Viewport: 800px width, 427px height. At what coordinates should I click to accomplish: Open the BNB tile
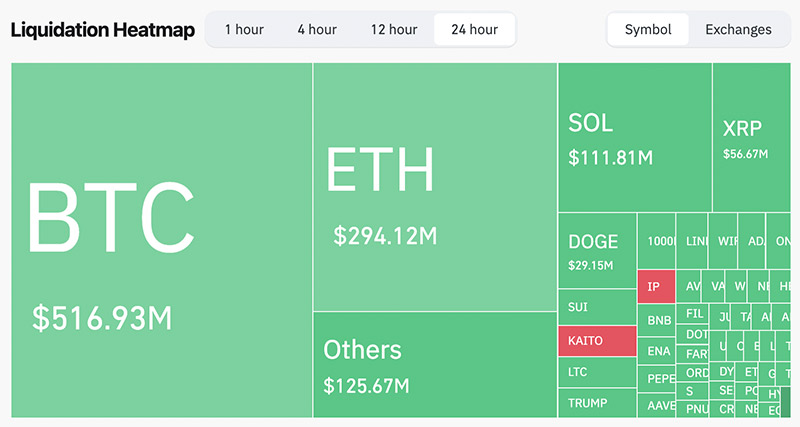point(656,320)
